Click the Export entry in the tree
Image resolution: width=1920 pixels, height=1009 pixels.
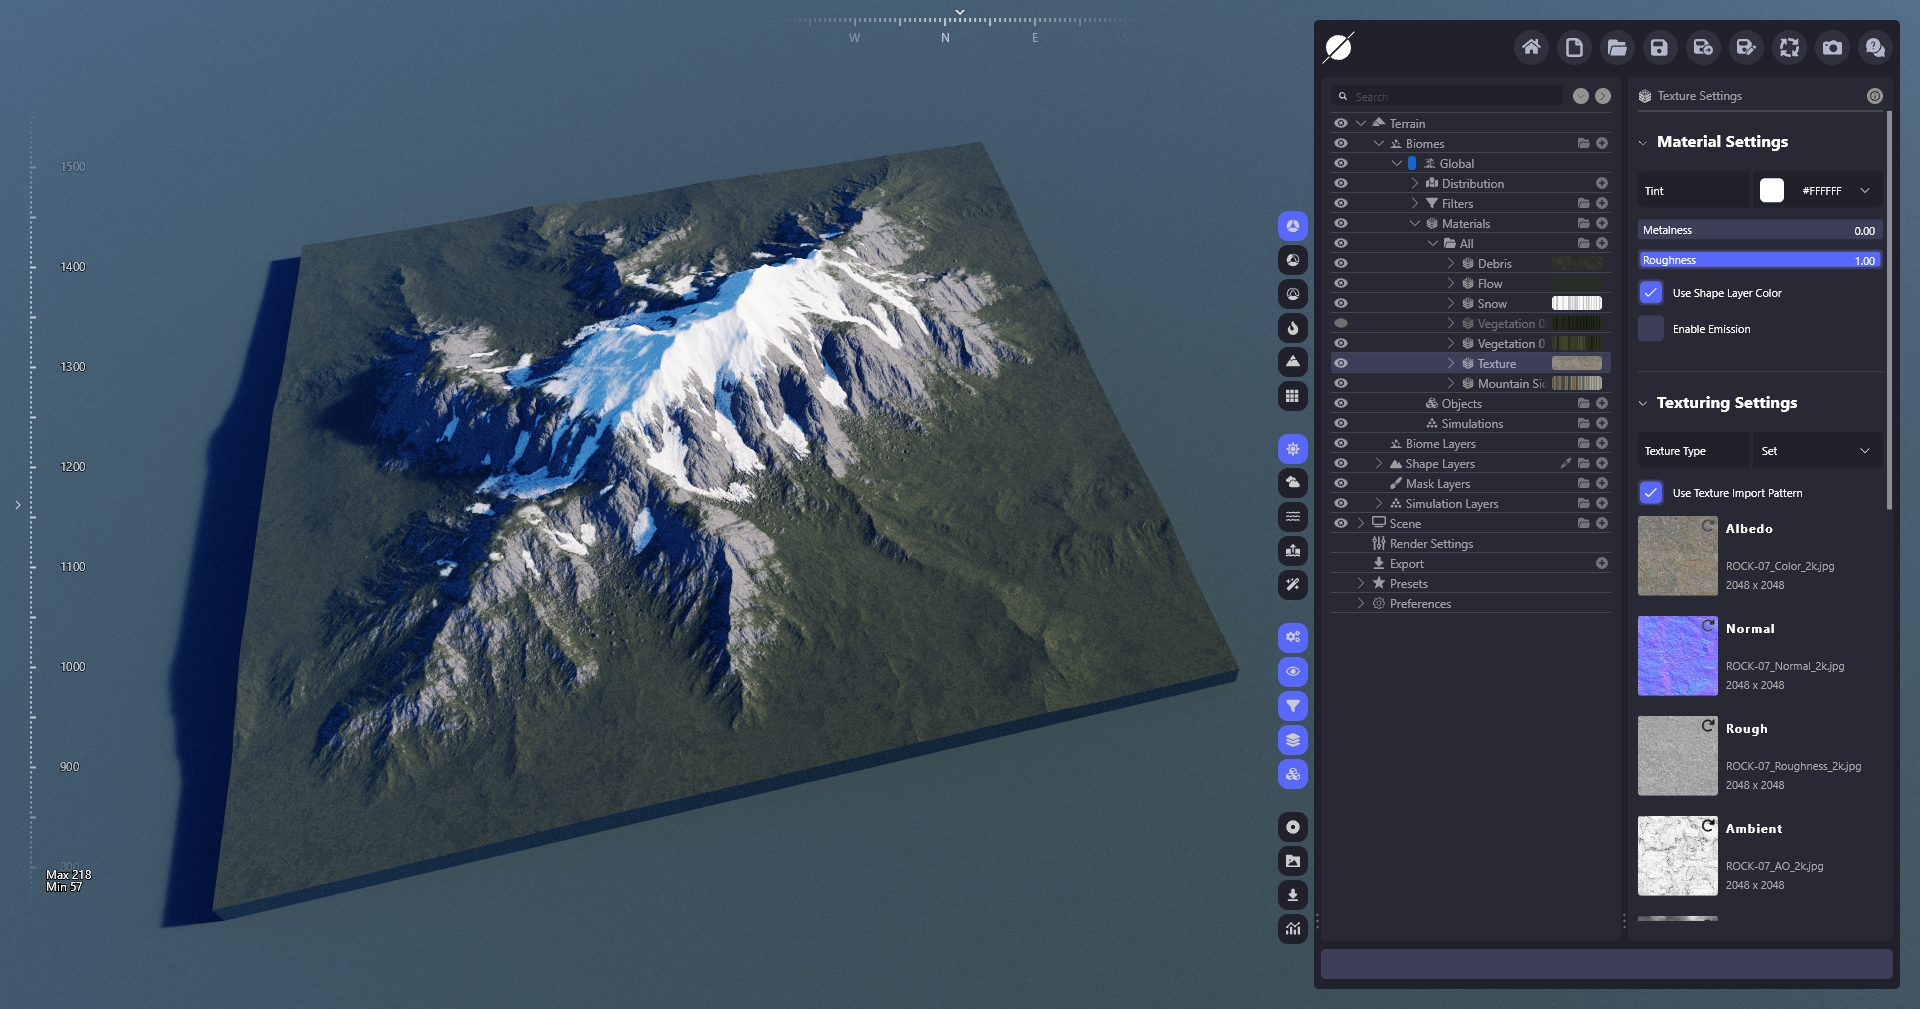click(x=1406, y=563)
